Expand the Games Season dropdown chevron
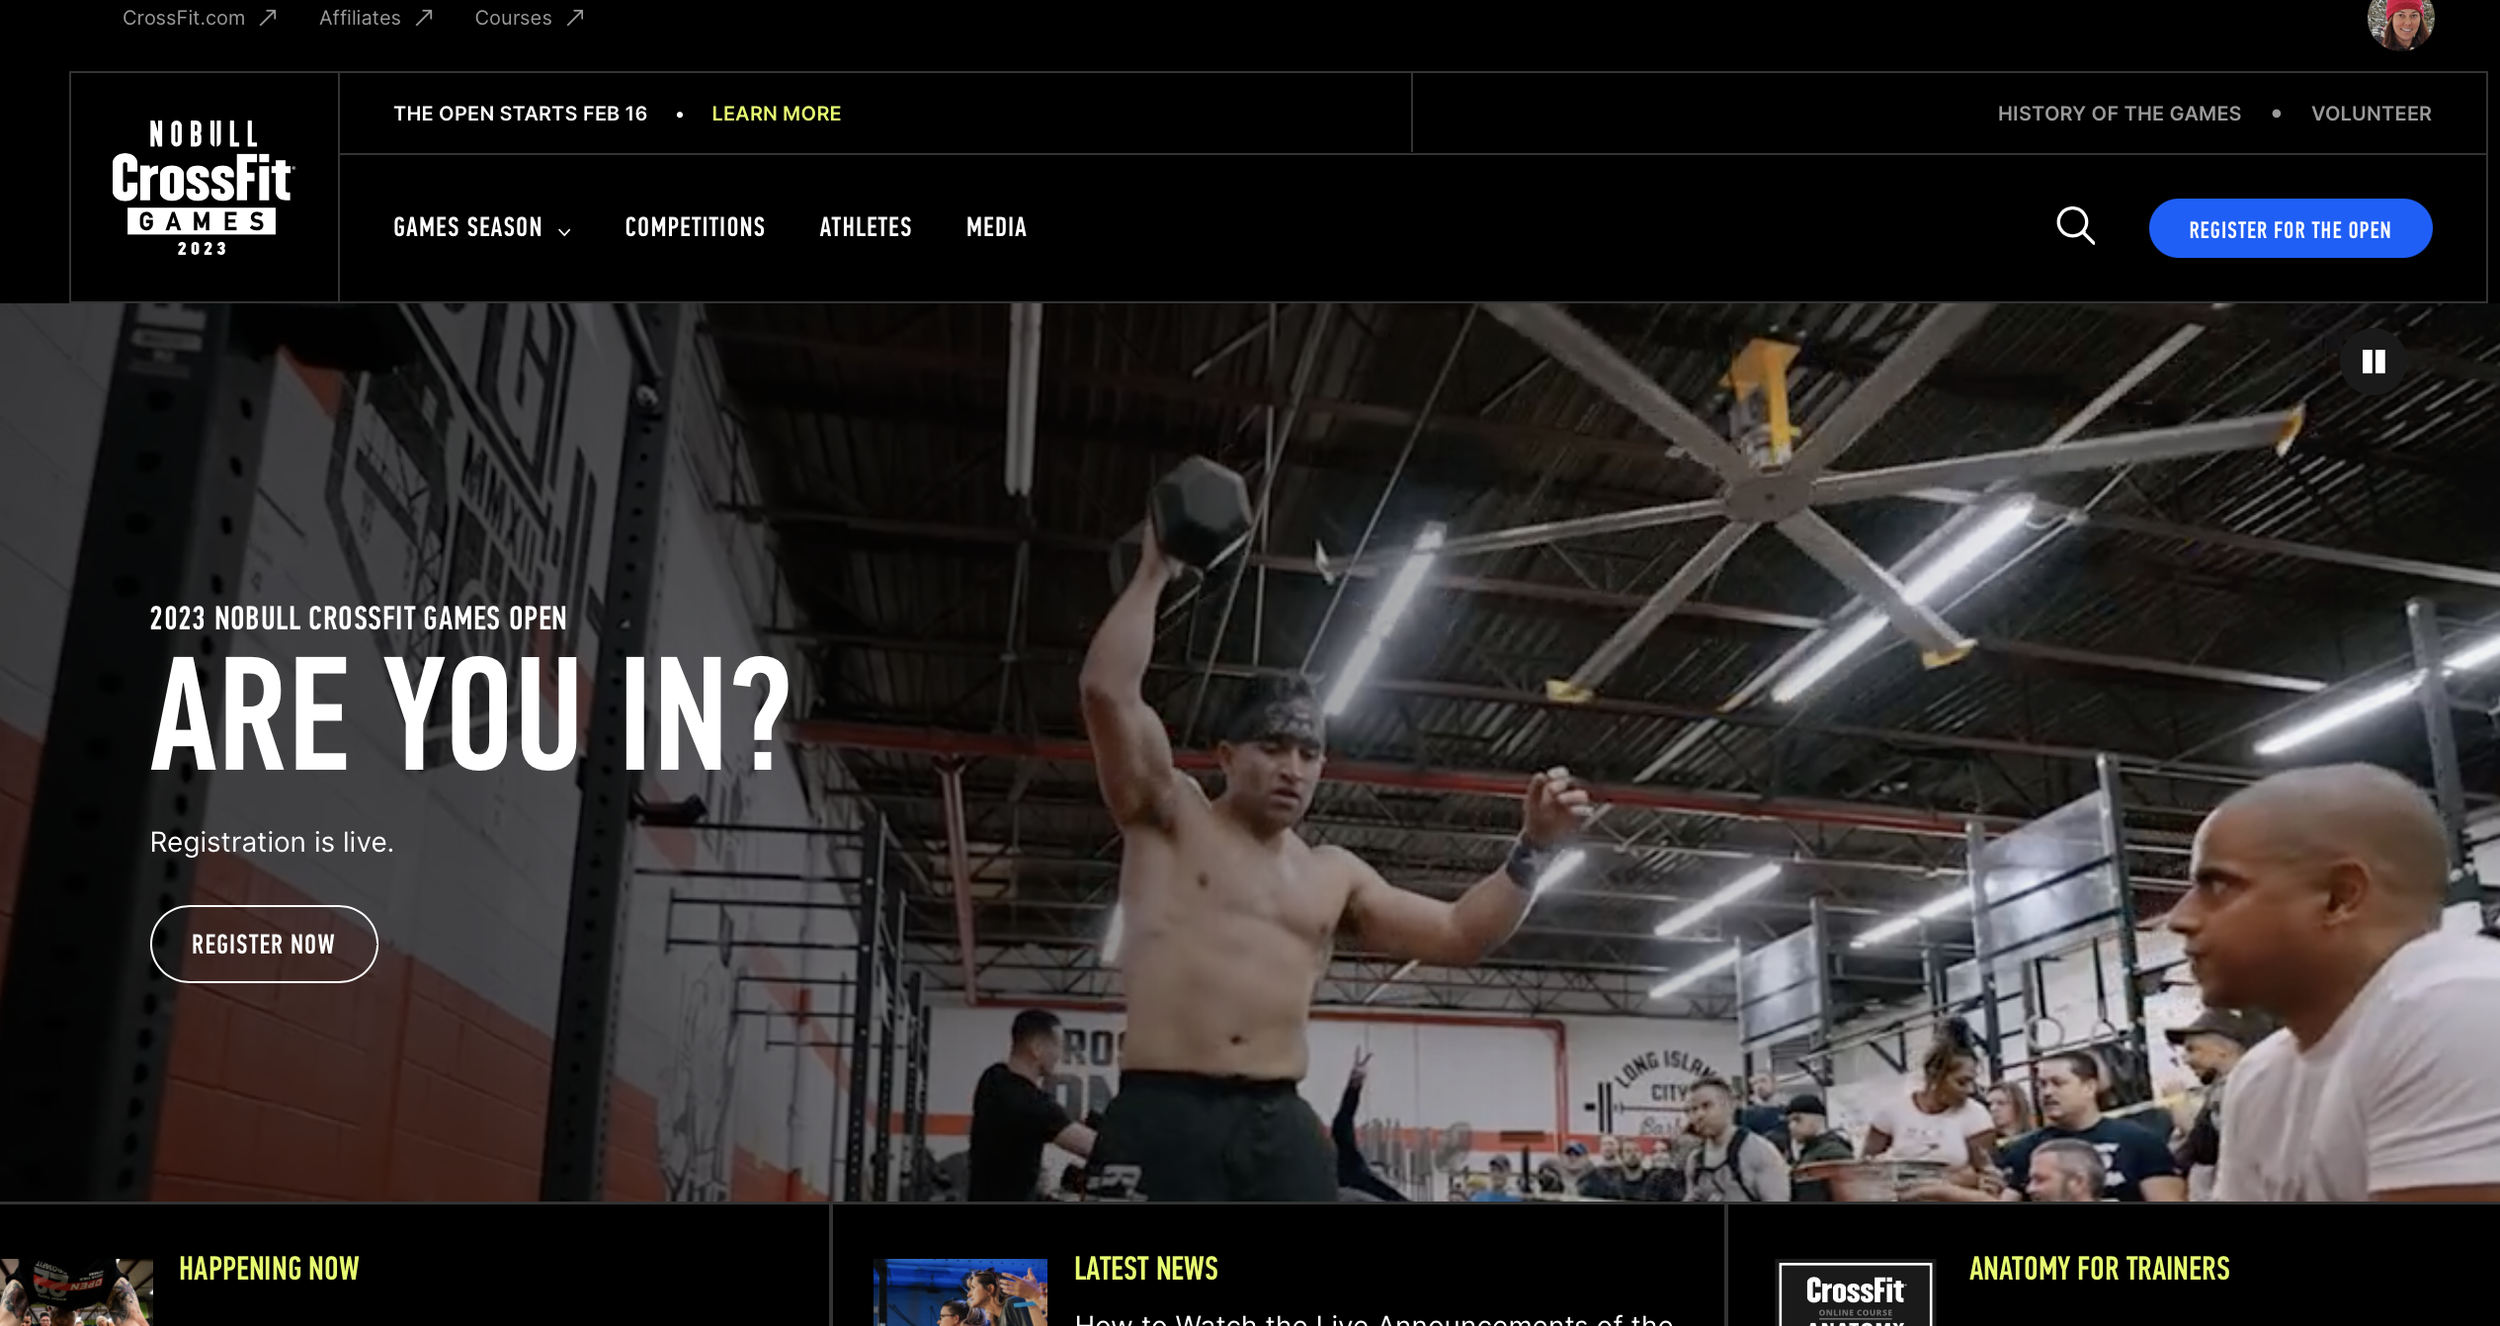Screen dimensions: 2500x1326 [564, 232]
